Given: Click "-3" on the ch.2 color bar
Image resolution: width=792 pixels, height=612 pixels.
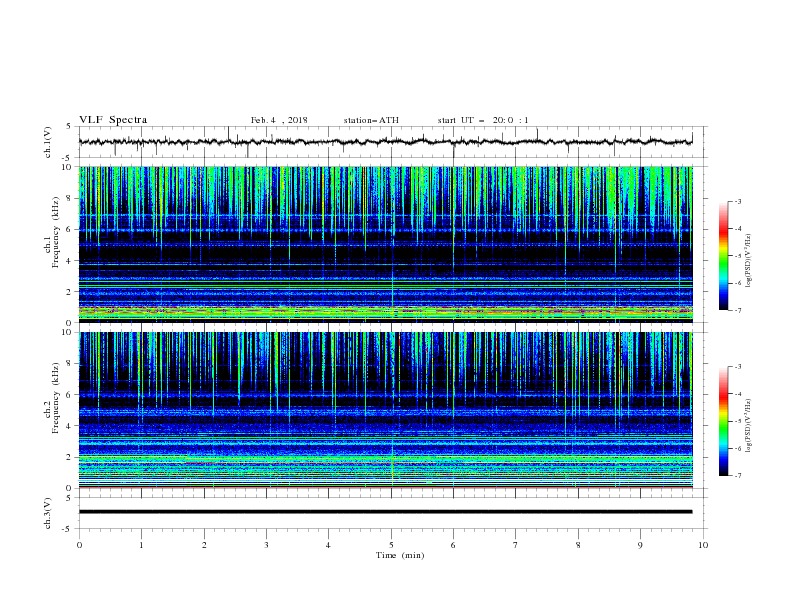Looking at the screenshot, I should point(737,367).
